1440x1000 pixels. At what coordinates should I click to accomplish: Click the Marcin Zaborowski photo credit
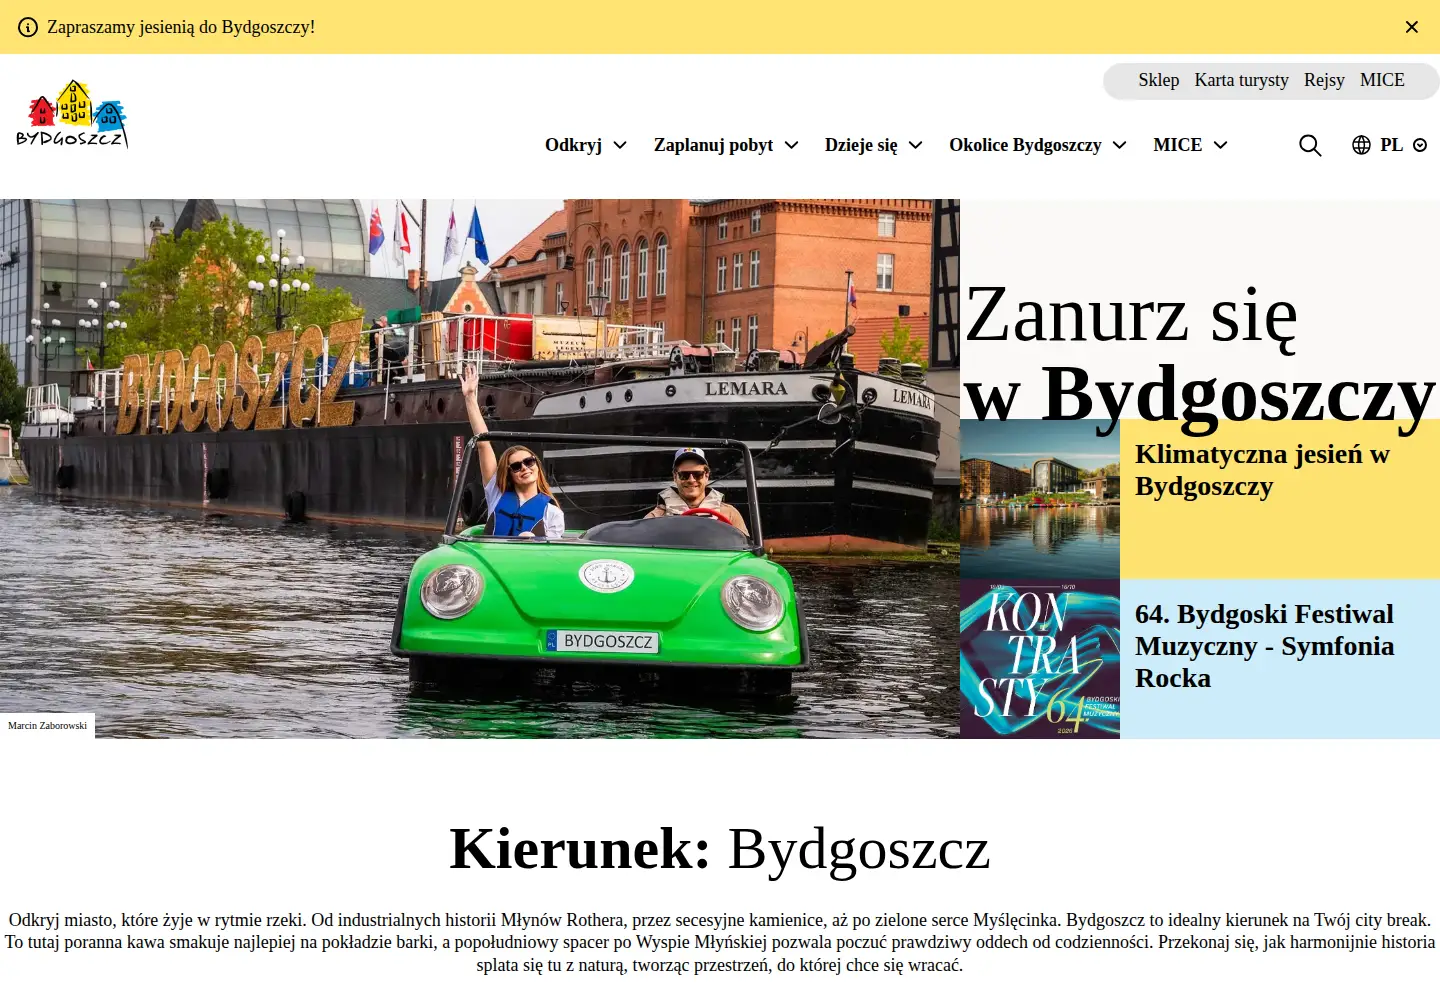47,726
